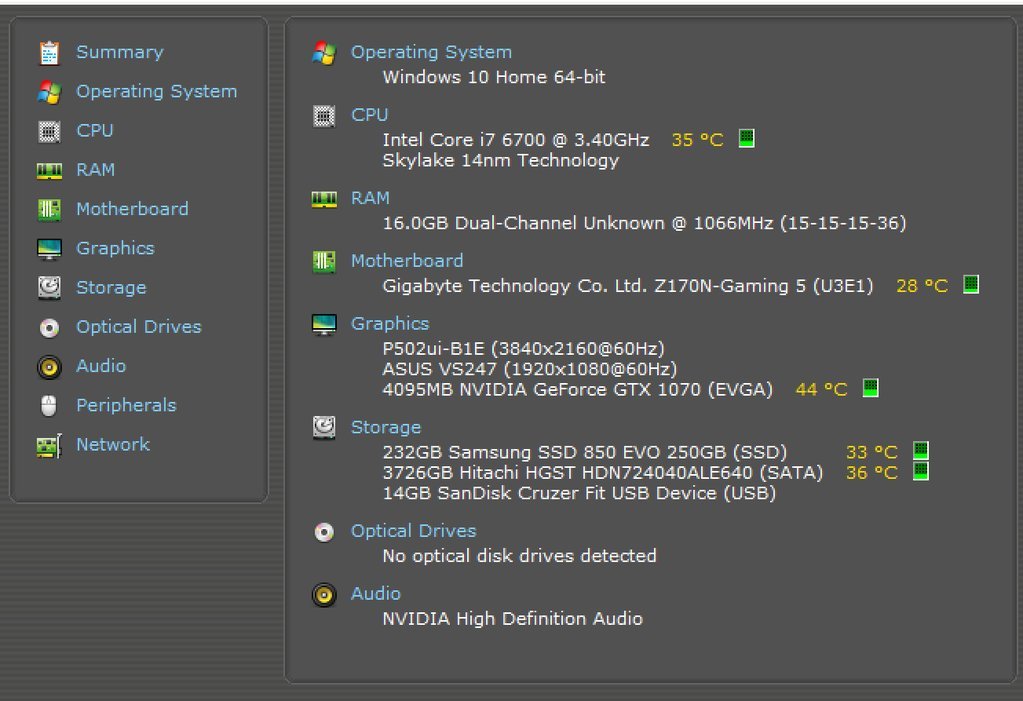
Task: Open the CPU heading link in summary
Action: [369, 115]
